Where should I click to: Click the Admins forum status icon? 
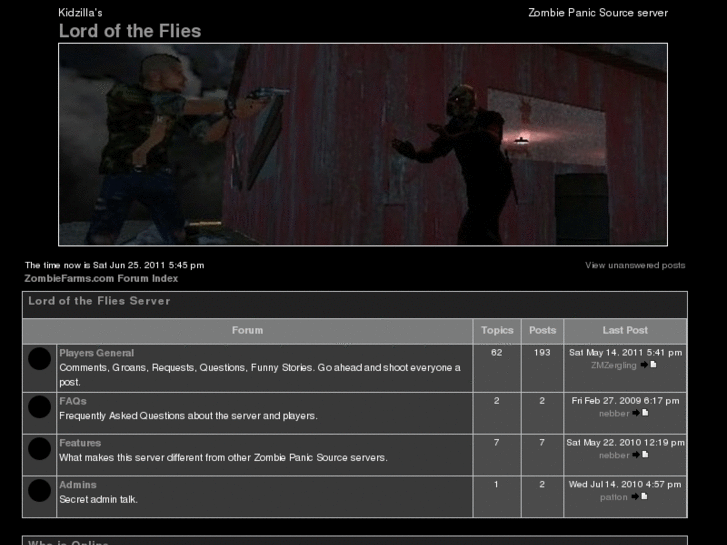(x=39, y=490)
